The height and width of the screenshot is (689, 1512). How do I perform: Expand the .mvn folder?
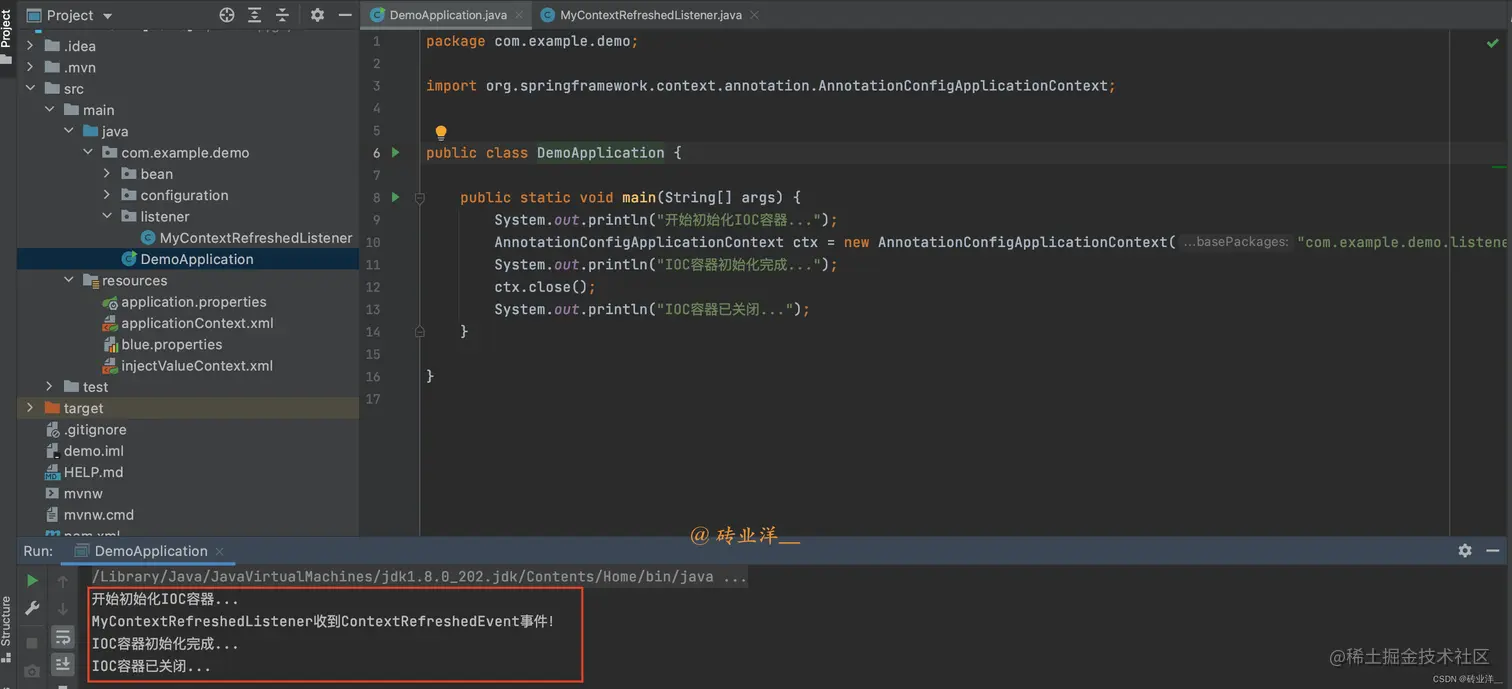[x=30, y=67]
